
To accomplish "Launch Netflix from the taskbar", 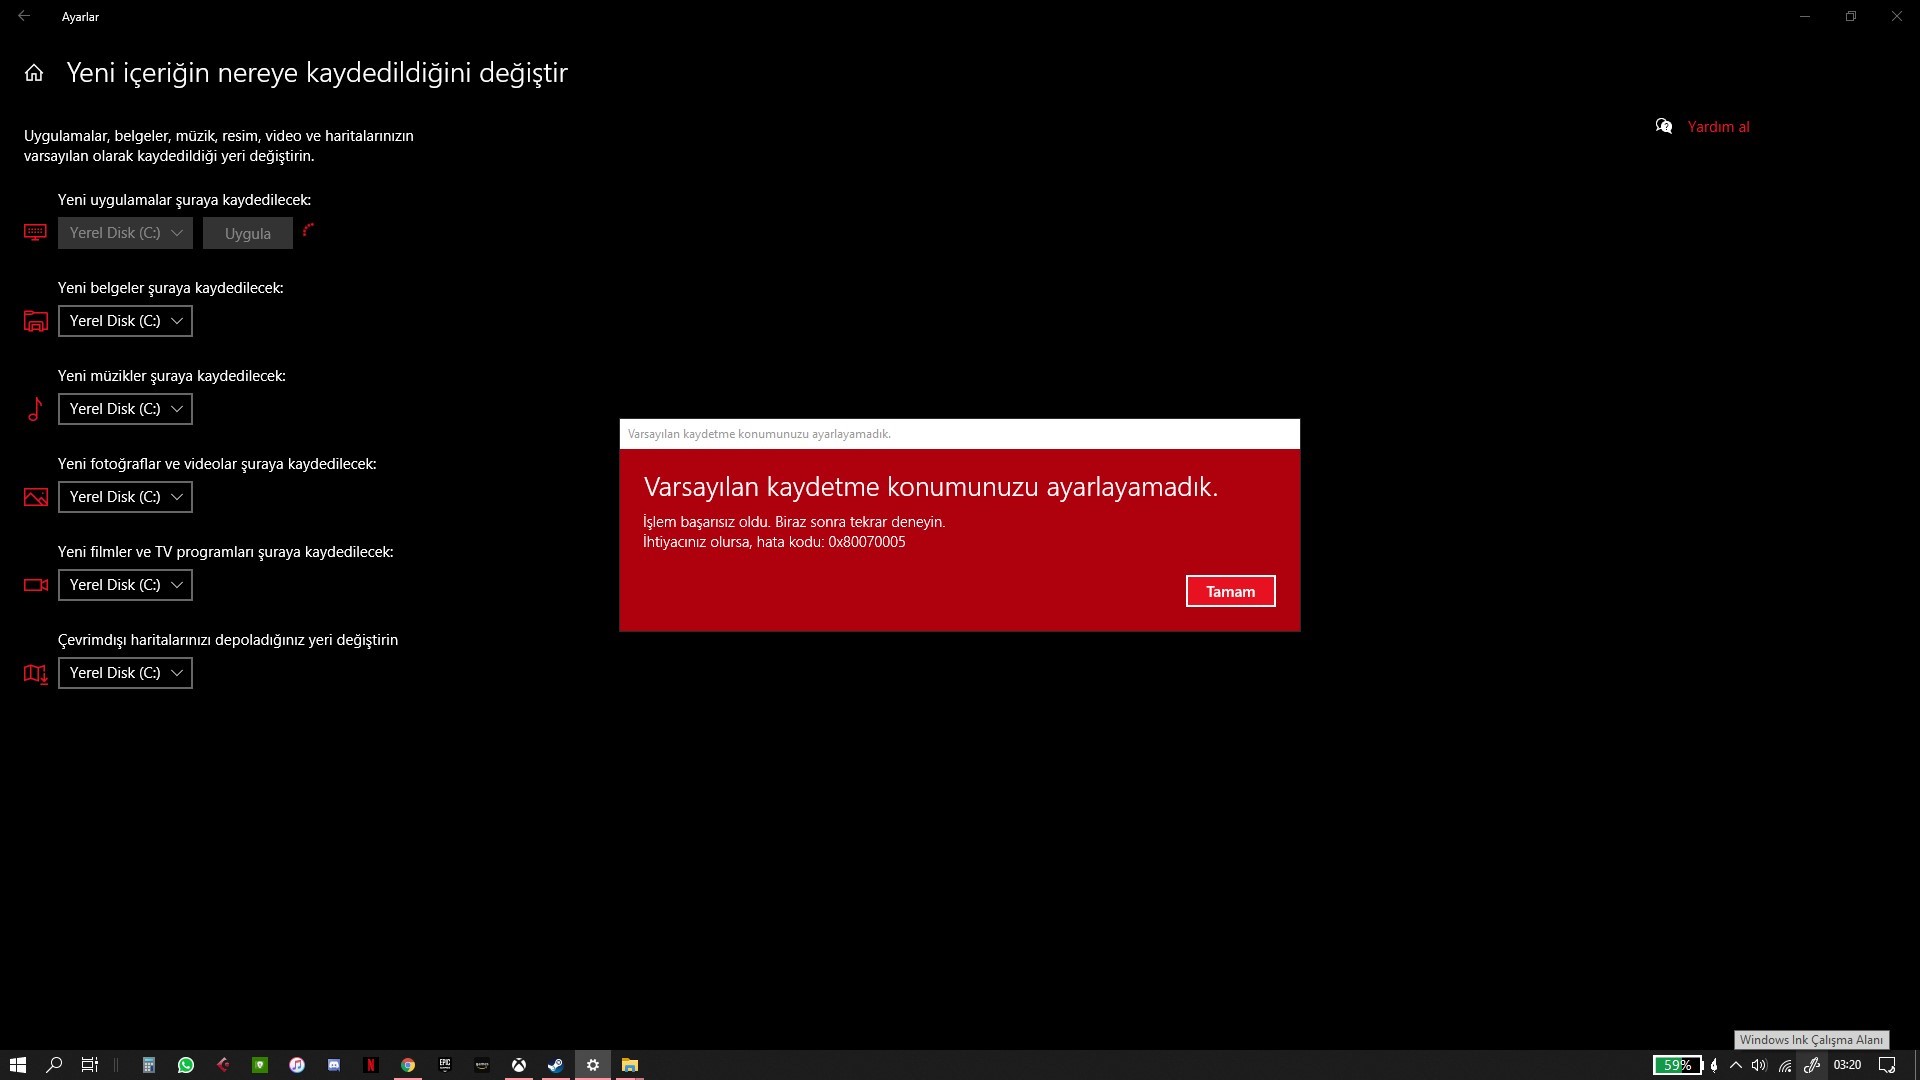I will (370, 1065).
